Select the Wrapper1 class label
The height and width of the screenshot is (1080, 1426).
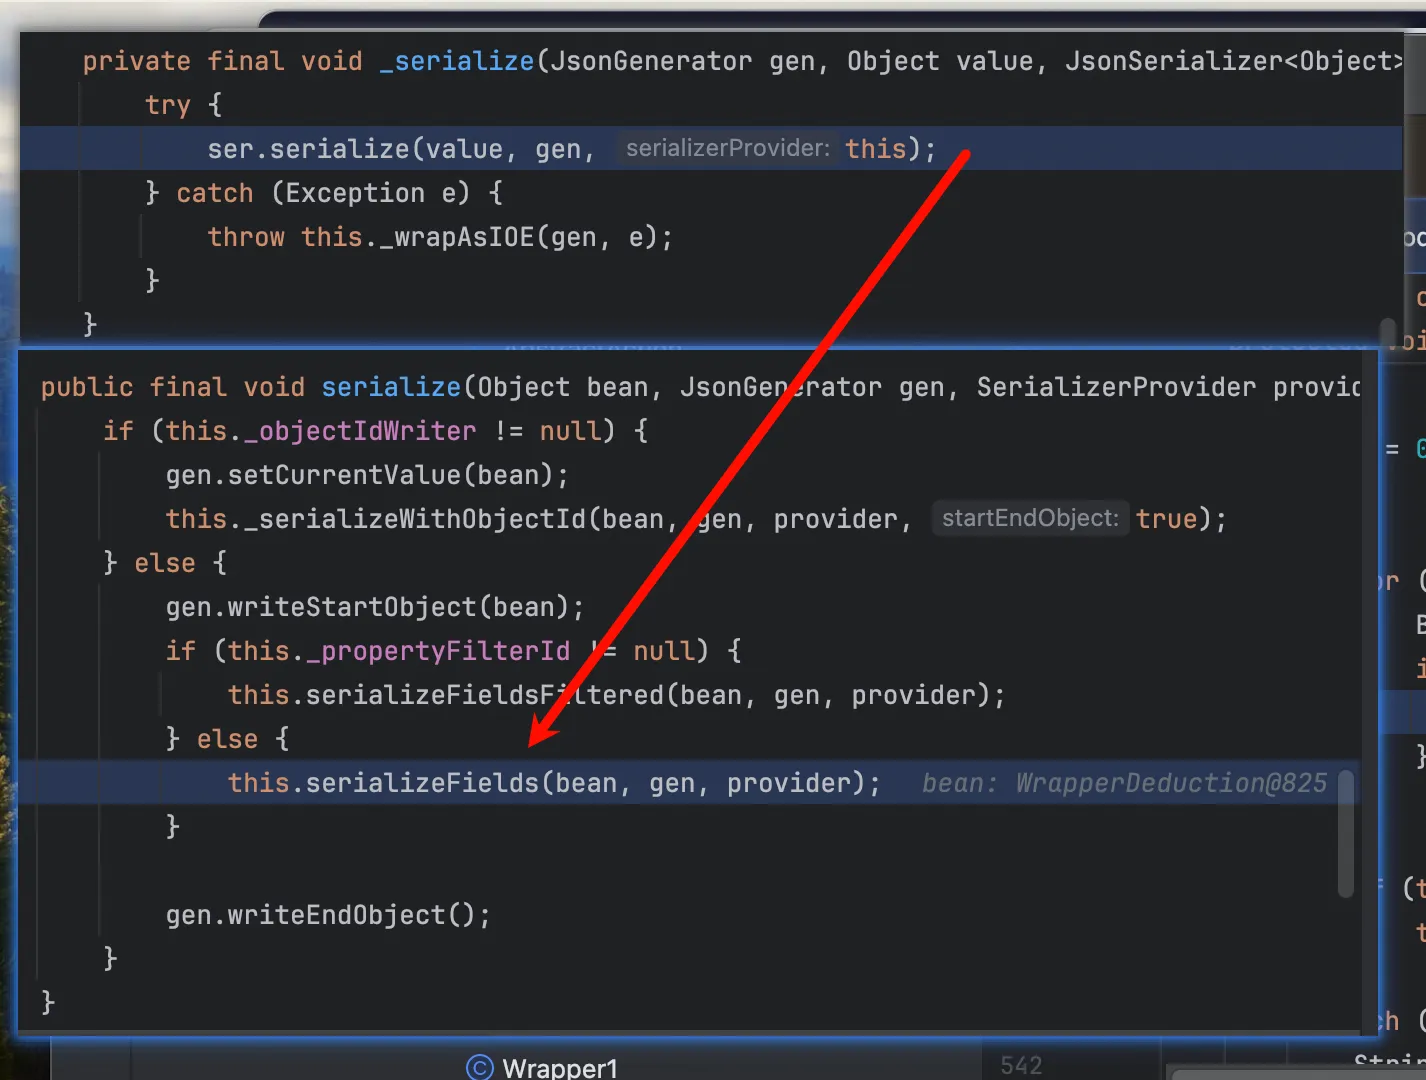(x=560, y=1067)
